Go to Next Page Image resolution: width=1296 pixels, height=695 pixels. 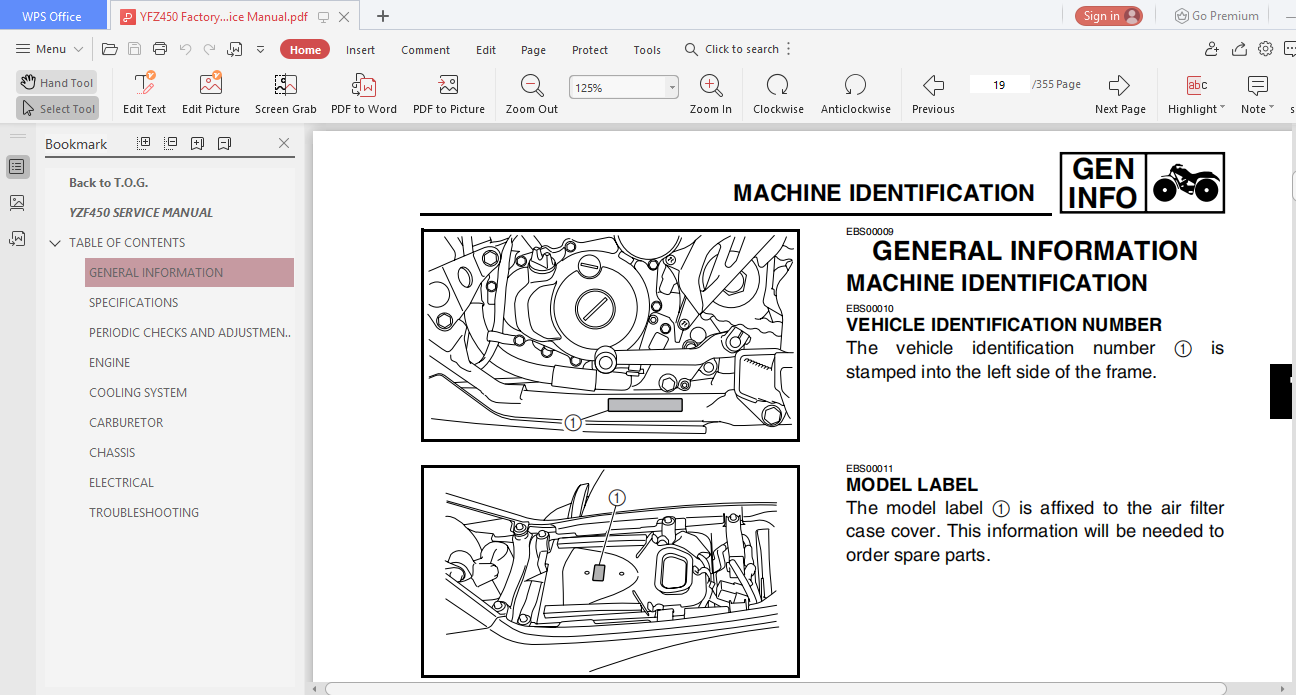1120,94
